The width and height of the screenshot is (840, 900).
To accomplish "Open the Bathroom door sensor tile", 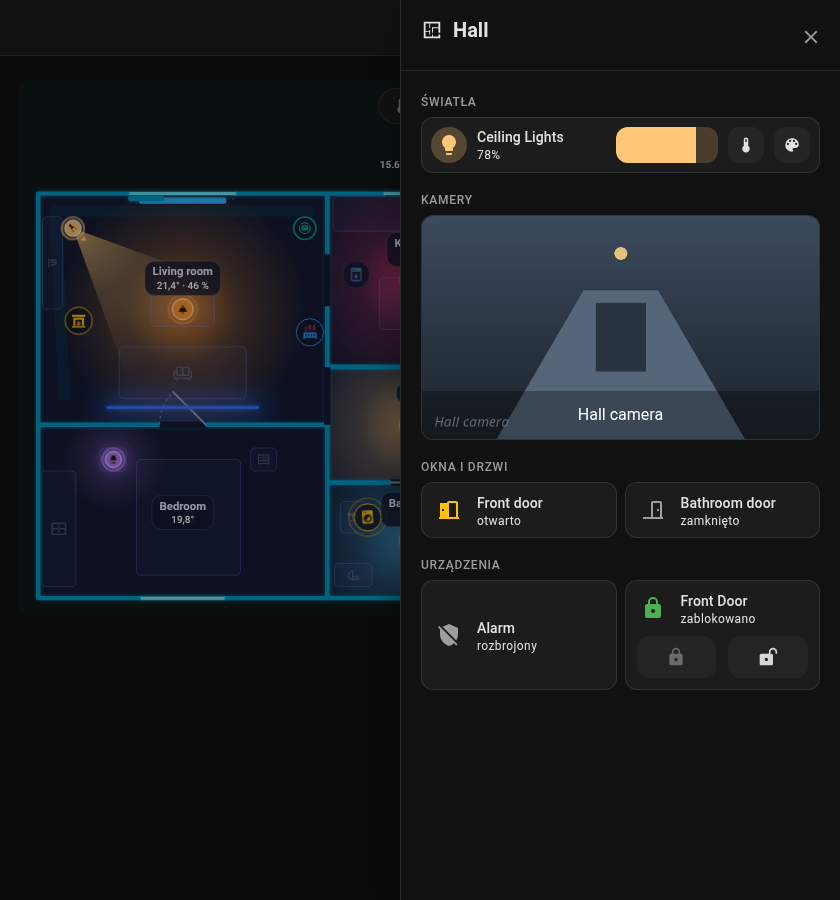I will click(722, 510).
